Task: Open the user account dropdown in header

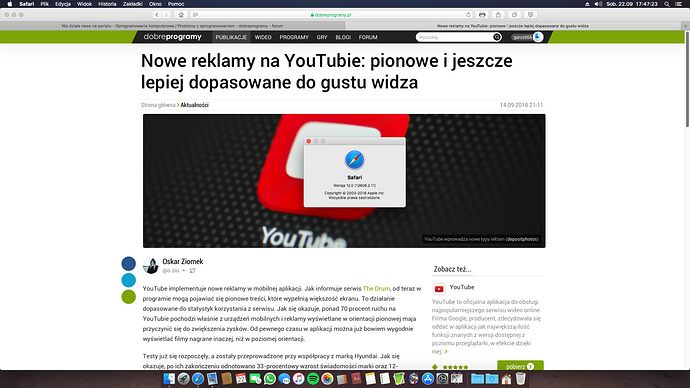Action: click(x=527, y=37)
